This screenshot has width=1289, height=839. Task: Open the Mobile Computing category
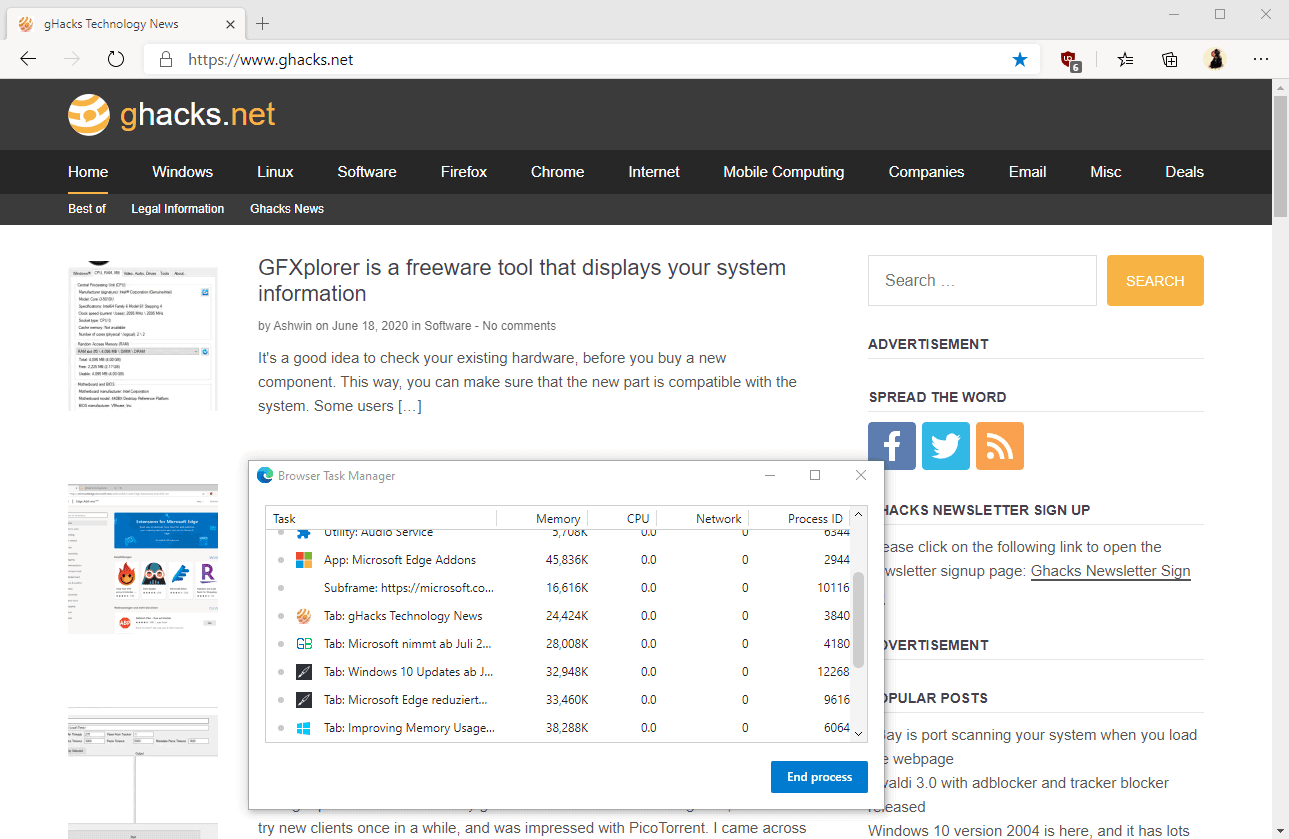click(x=784, y=172)
